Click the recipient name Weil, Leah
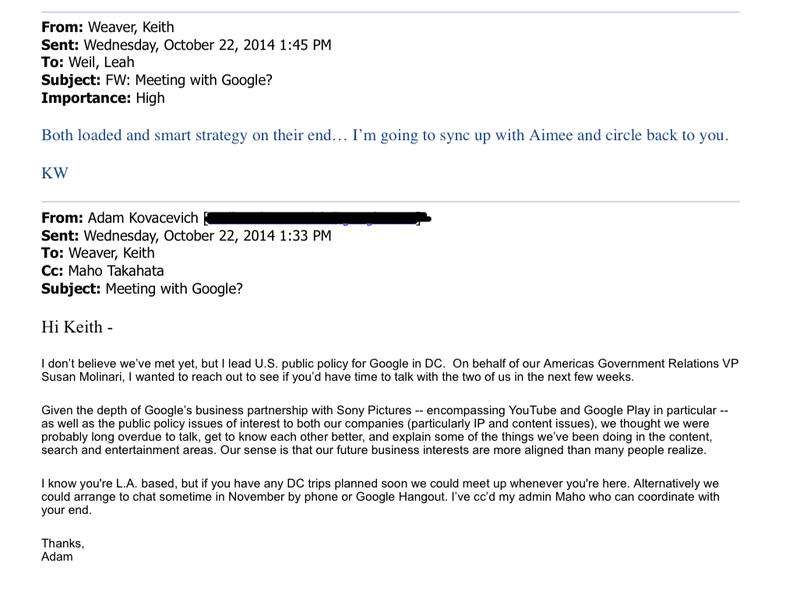Screen dimensions: 800x598 tap(101, 62)
